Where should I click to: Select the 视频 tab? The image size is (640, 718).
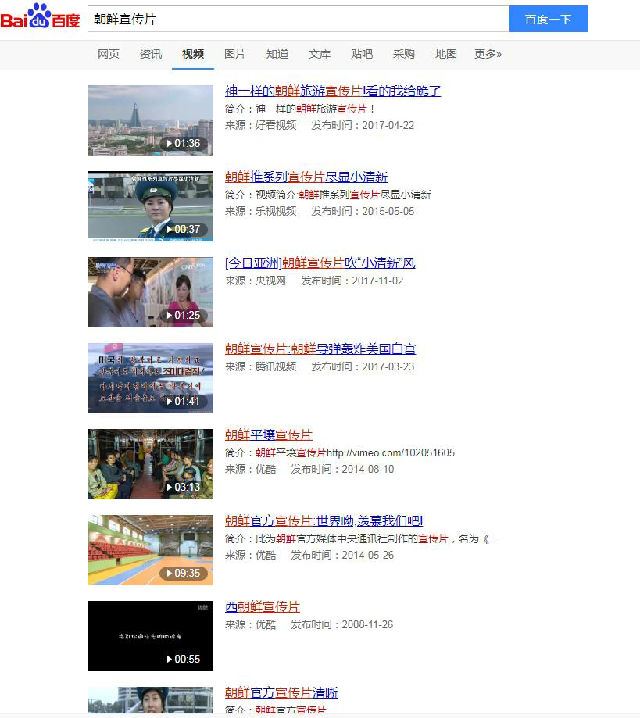click(193, 54)
